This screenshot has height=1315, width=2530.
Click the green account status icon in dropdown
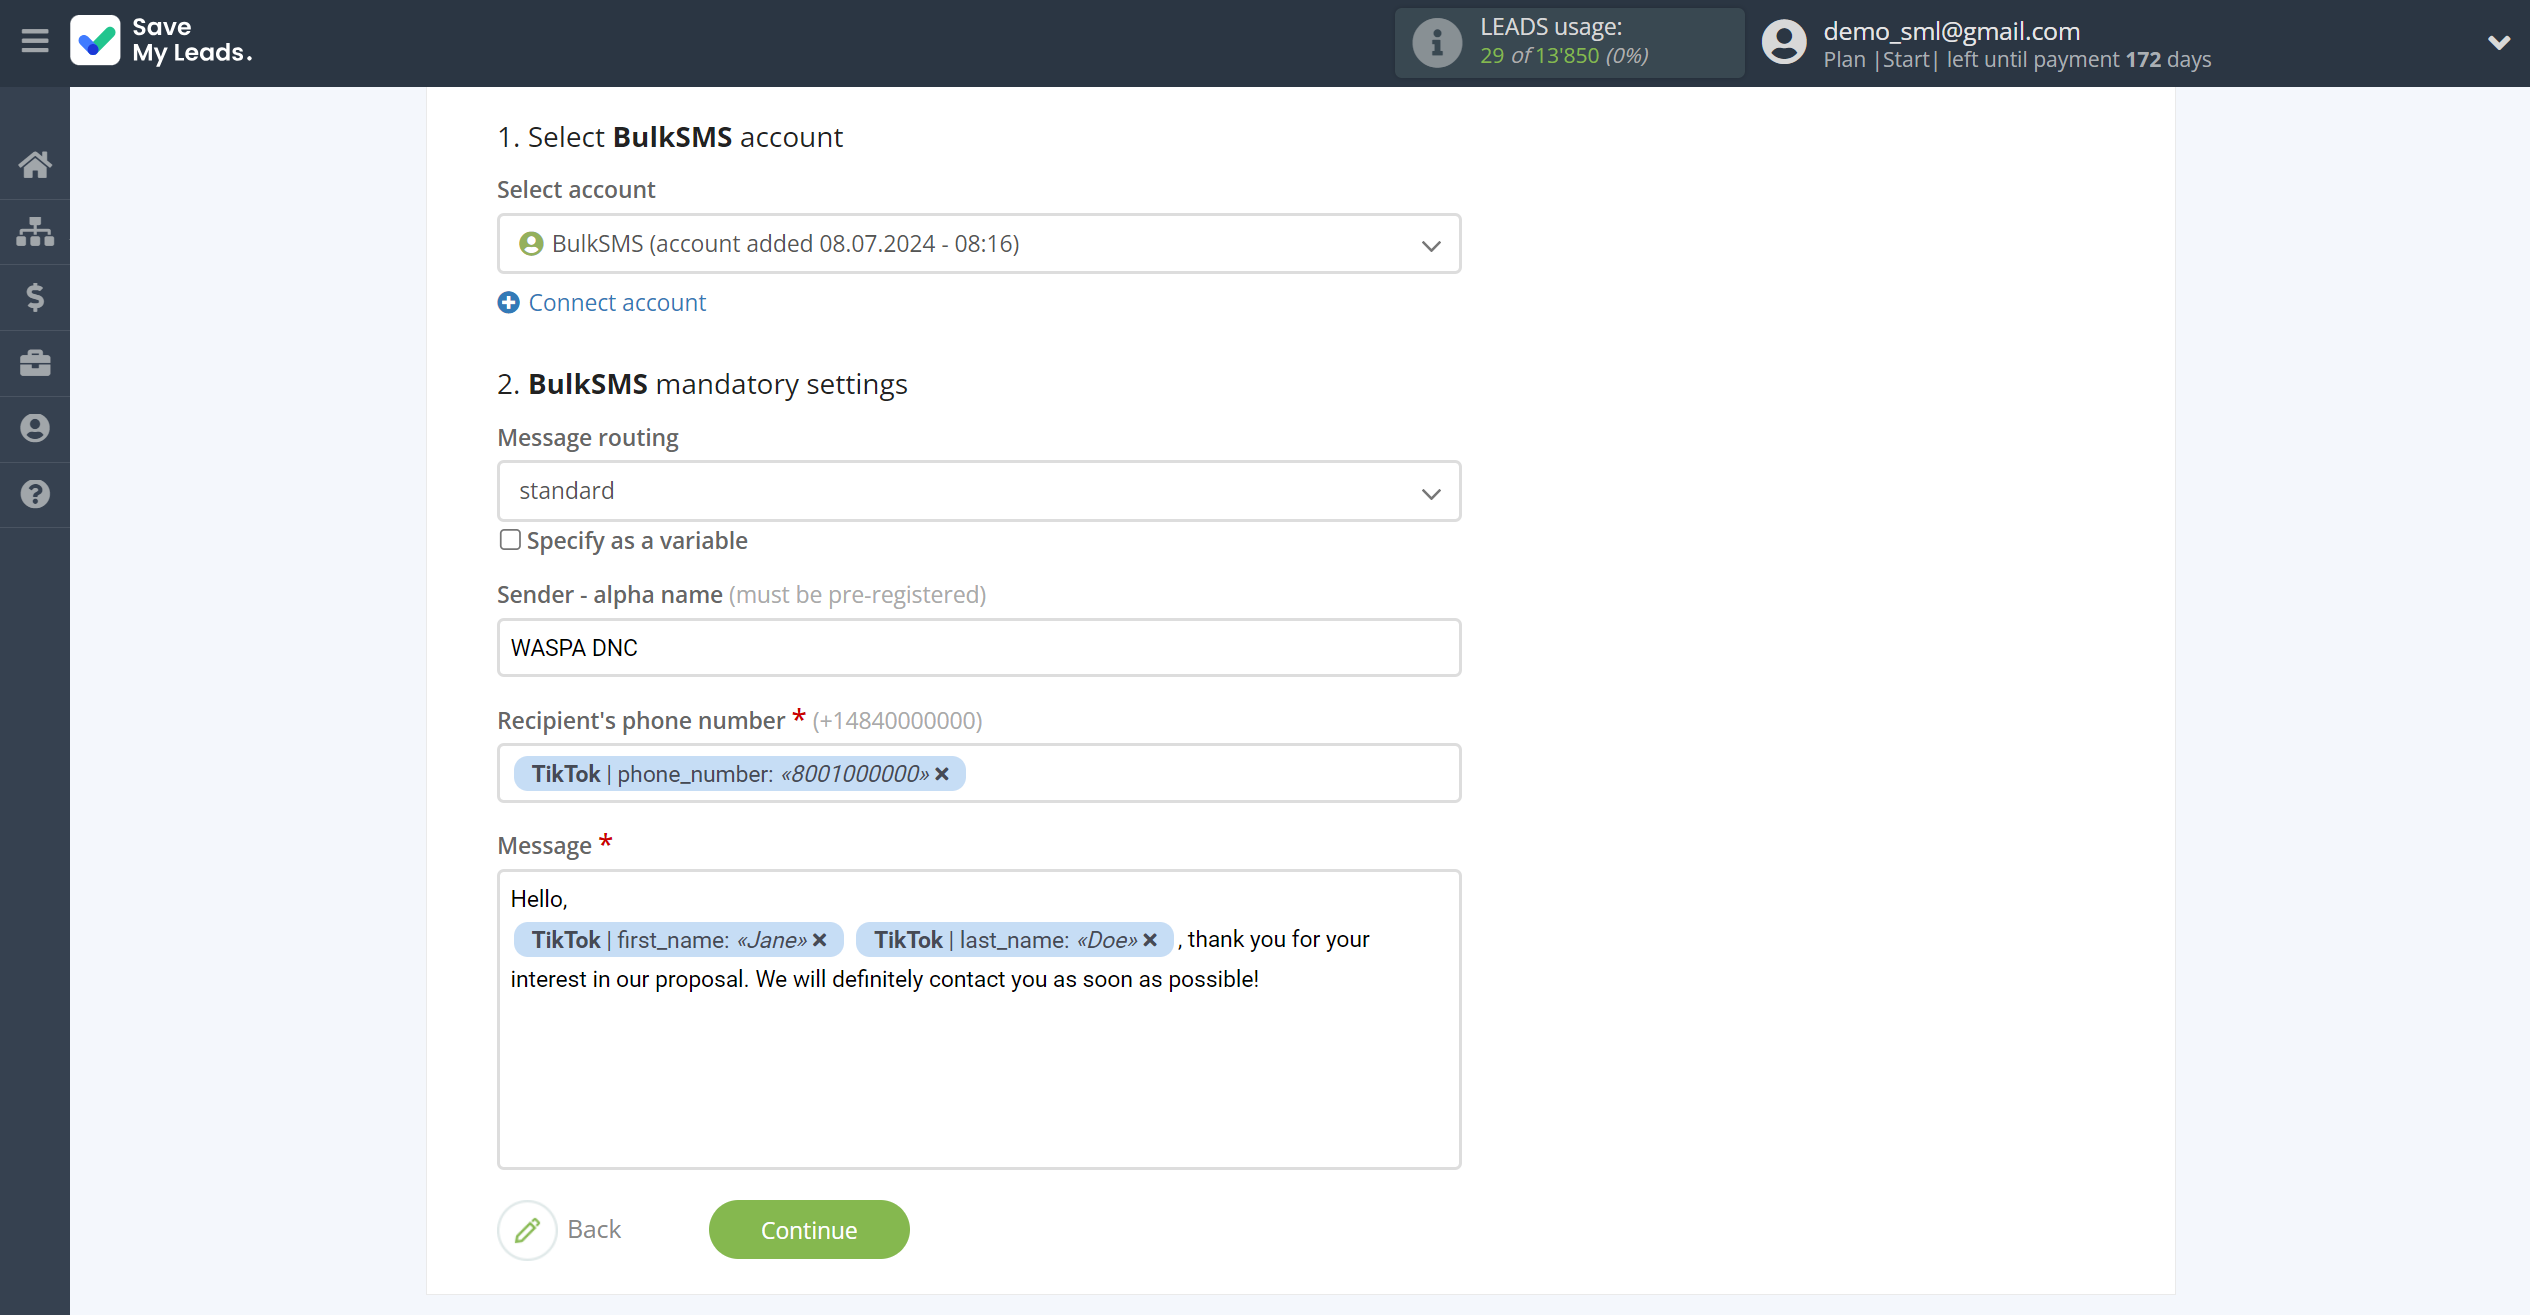[x=531, y=244]
